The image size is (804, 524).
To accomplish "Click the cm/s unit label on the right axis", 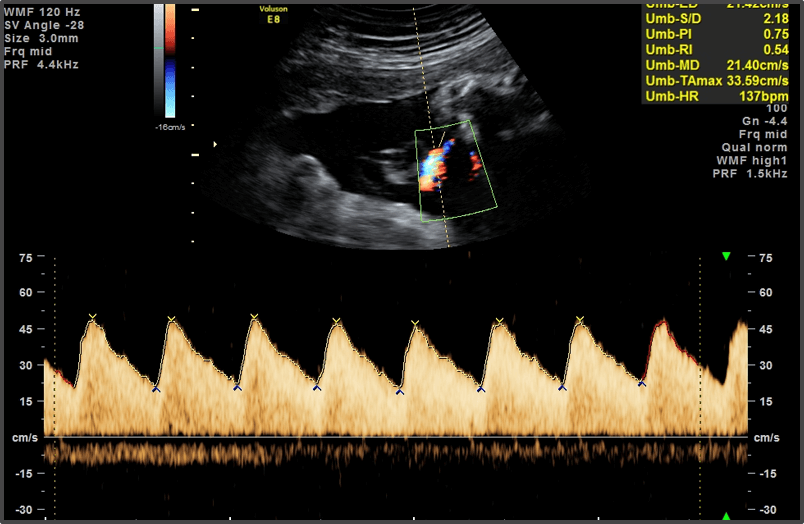I will [767, 438].
